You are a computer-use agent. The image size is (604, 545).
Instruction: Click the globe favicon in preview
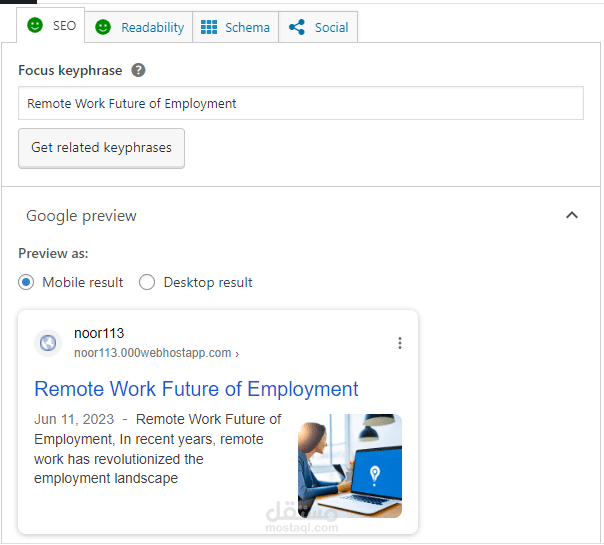pos(48,343)
